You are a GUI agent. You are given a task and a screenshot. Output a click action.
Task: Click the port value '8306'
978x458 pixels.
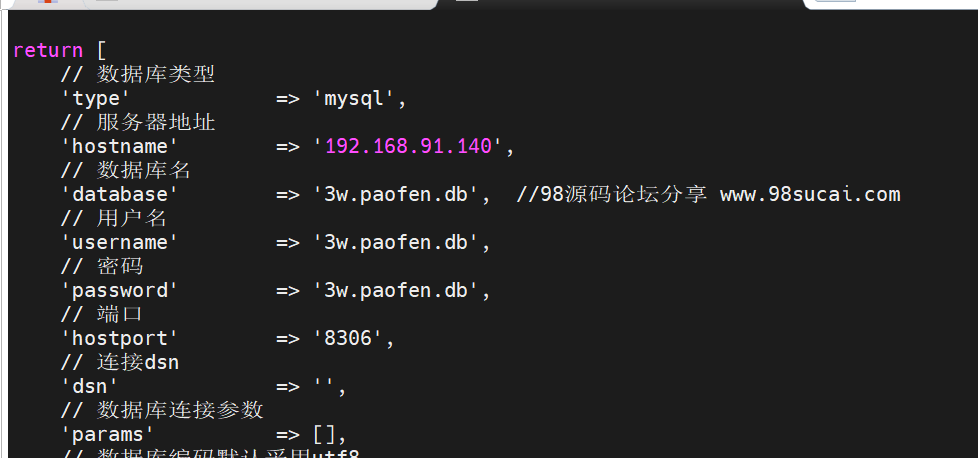[x=348, y=338]
